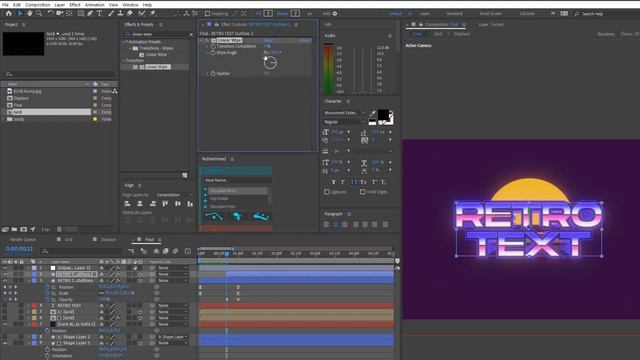The width and height of the screenshot is (640, 360).
Task: Click Align Horizontal Center icon
Action: pyautogui.click(x=140, y=204)
